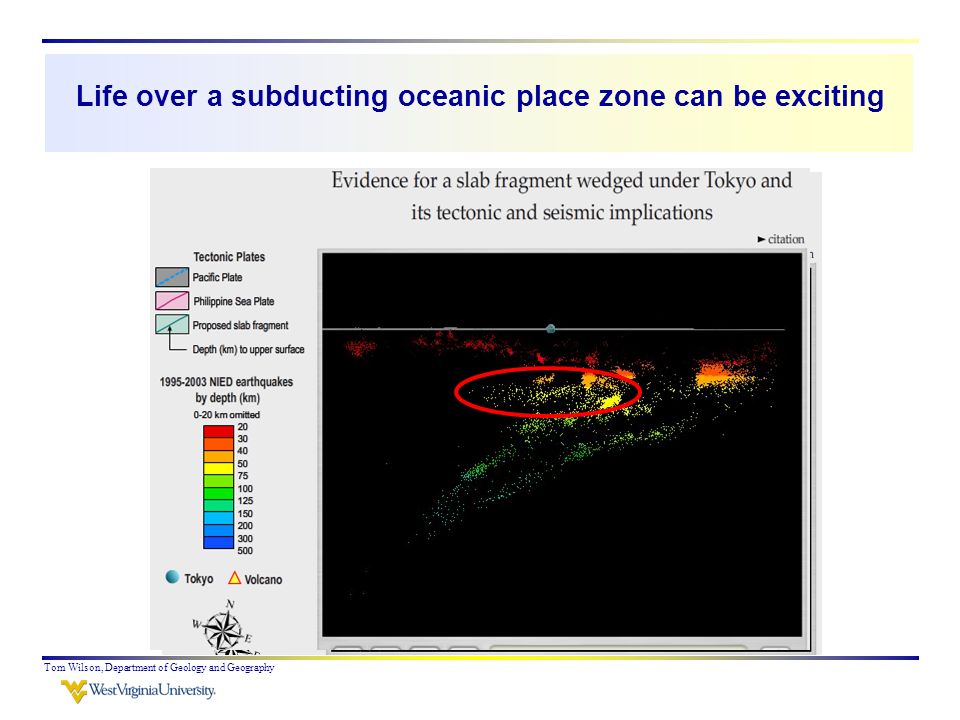The image size is (960, 720).
Task: Click the 'Tectonic Plates' legend heading
Action: [x=229, y=257]
